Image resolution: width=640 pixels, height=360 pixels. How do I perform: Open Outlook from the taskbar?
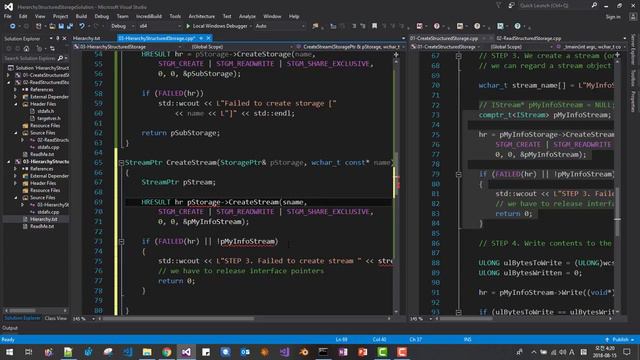(x=245, y=352)
